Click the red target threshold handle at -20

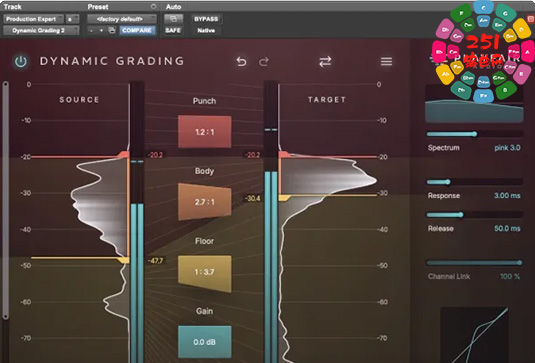point(285,155)
